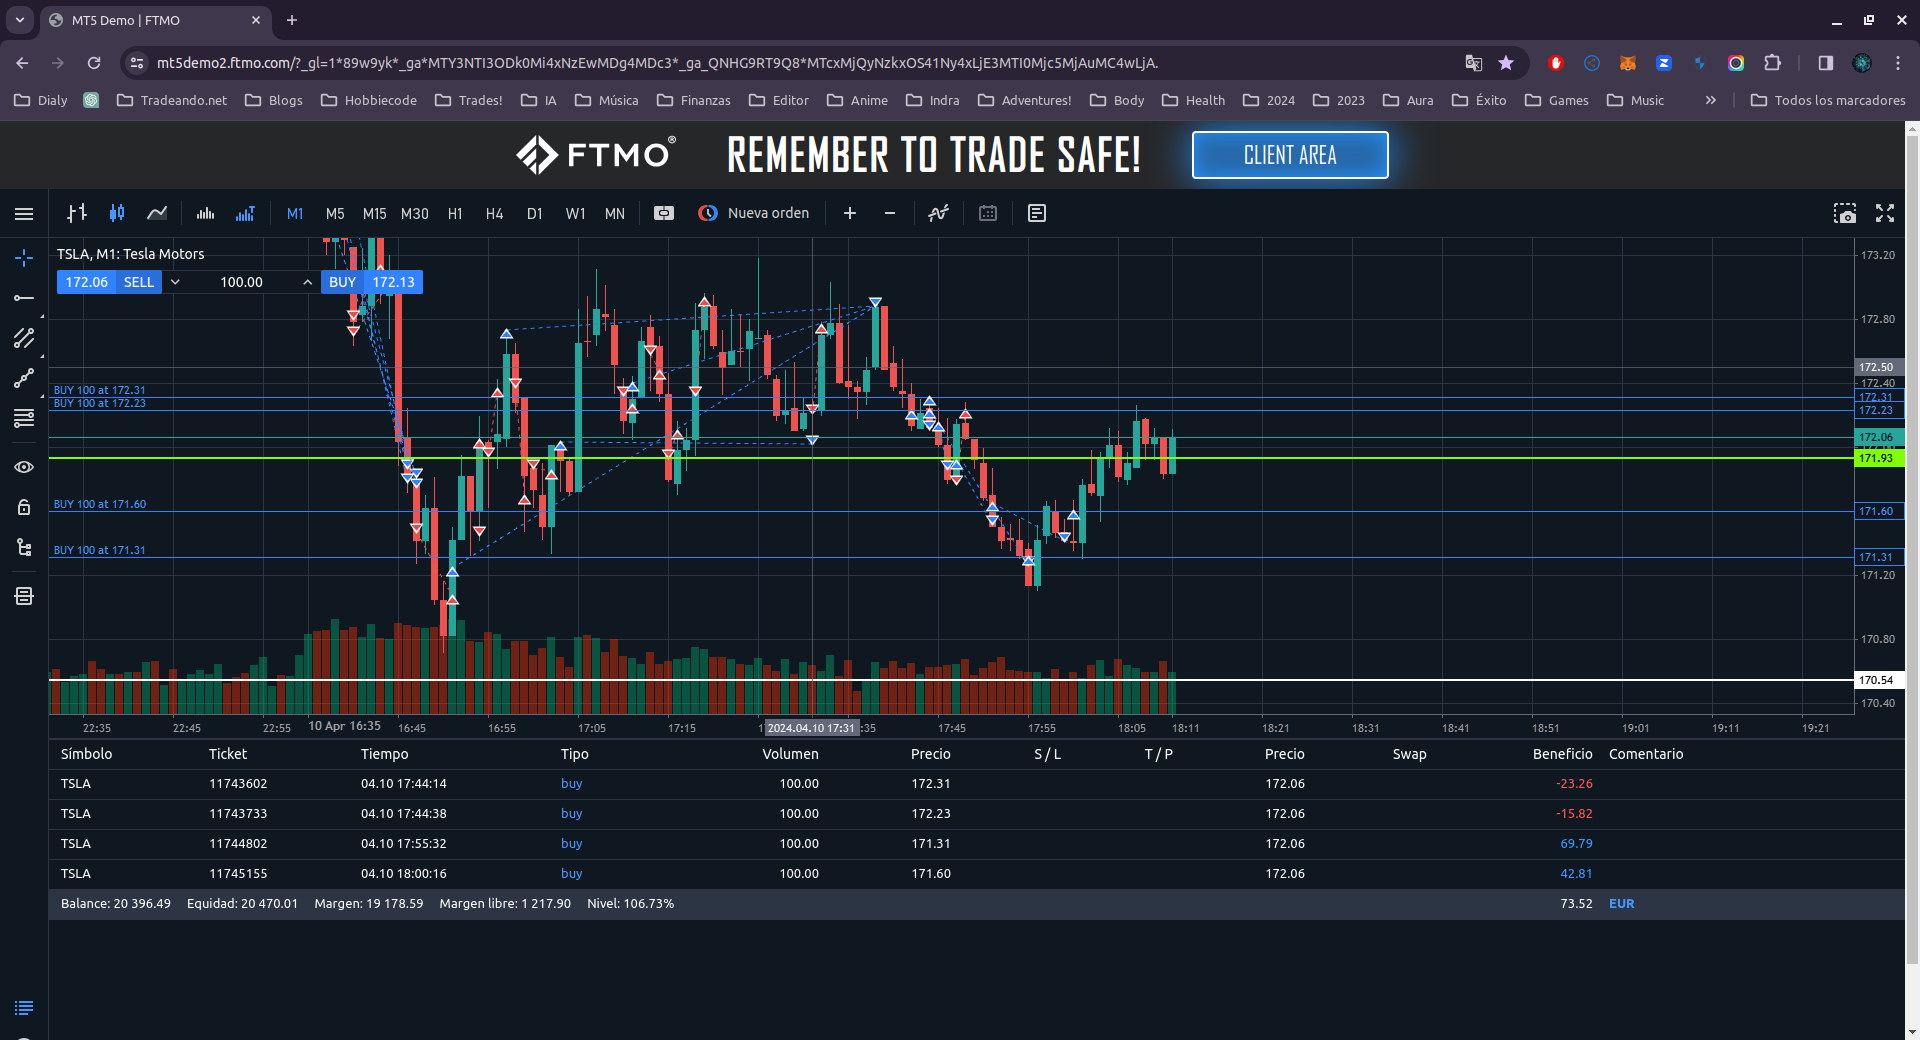Select the crosshair cursor tool
Viewport: 1920px width, 1040px height.
point(24,258)
